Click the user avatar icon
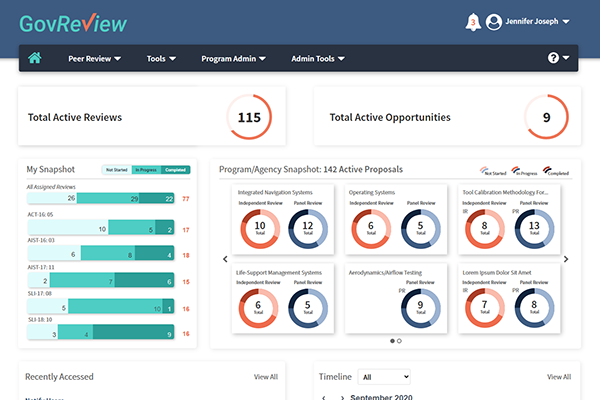Image resolution: width=600 pixels, height=400 pixels. (x=494, y=22)
